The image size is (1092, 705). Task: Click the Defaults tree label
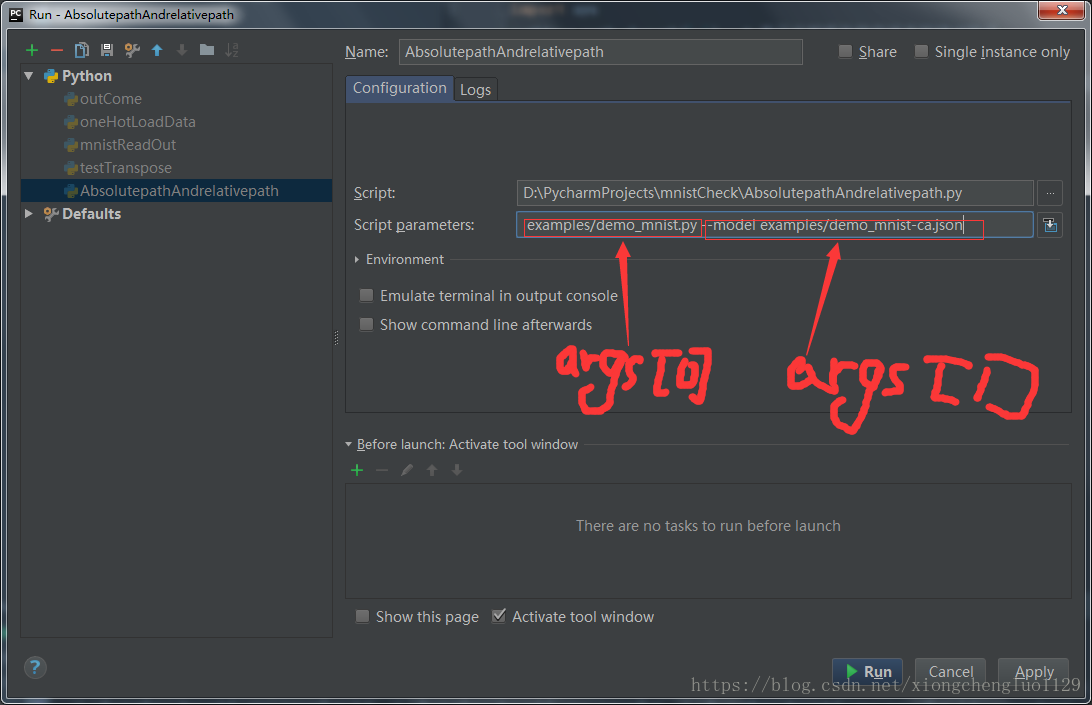(91, 214)
